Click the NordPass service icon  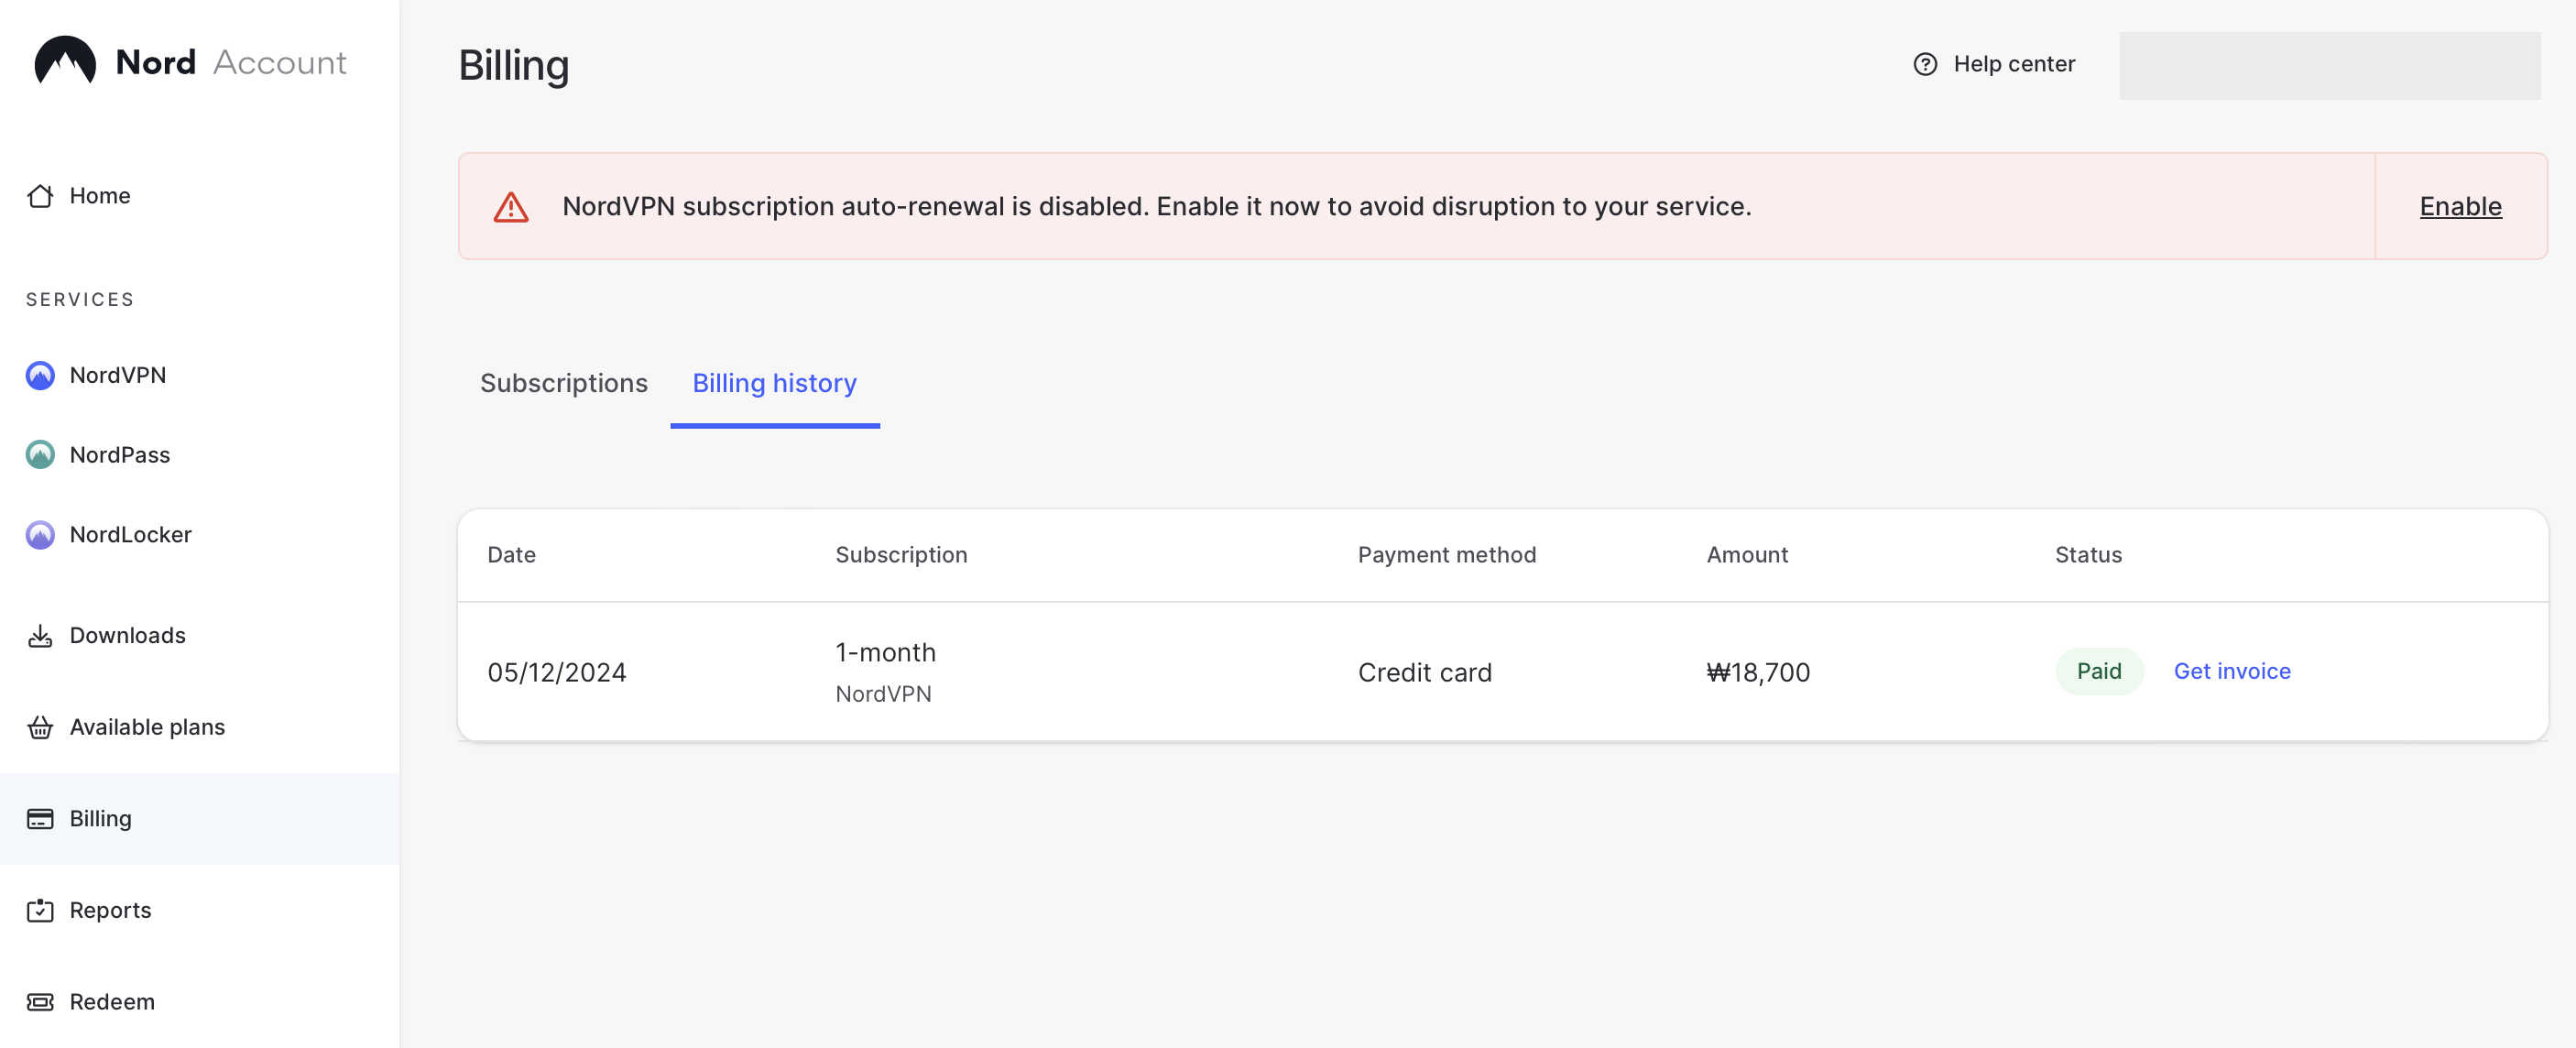click(40, 455)
